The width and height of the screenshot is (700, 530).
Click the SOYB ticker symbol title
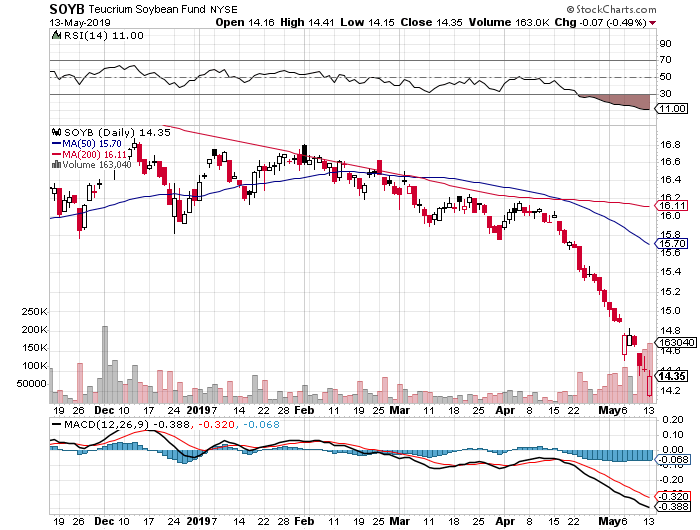point(67,9)
